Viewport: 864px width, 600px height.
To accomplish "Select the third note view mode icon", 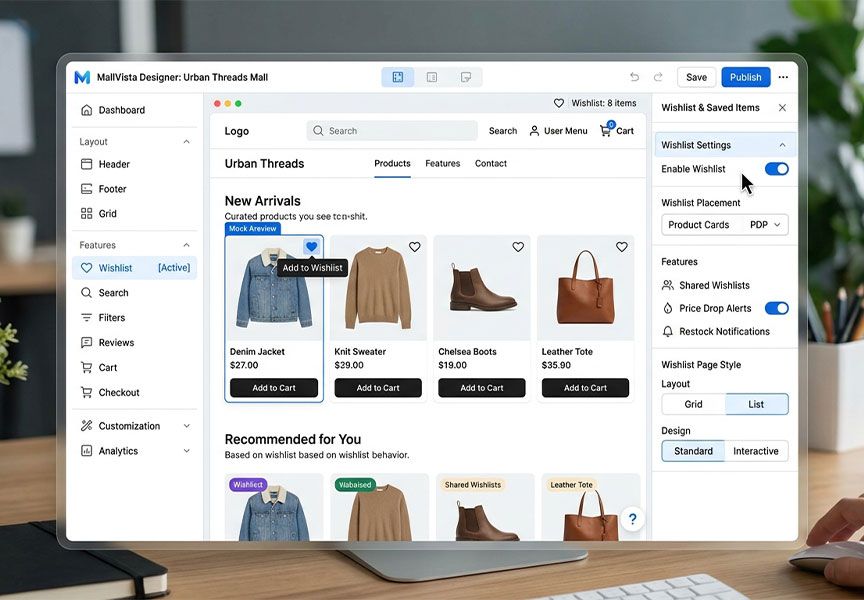I will [466, 77].
